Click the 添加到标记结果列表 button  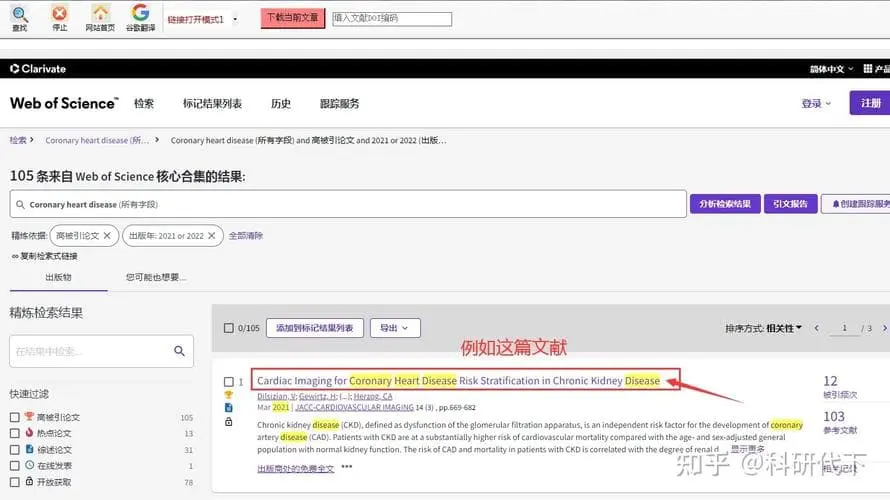314,328
